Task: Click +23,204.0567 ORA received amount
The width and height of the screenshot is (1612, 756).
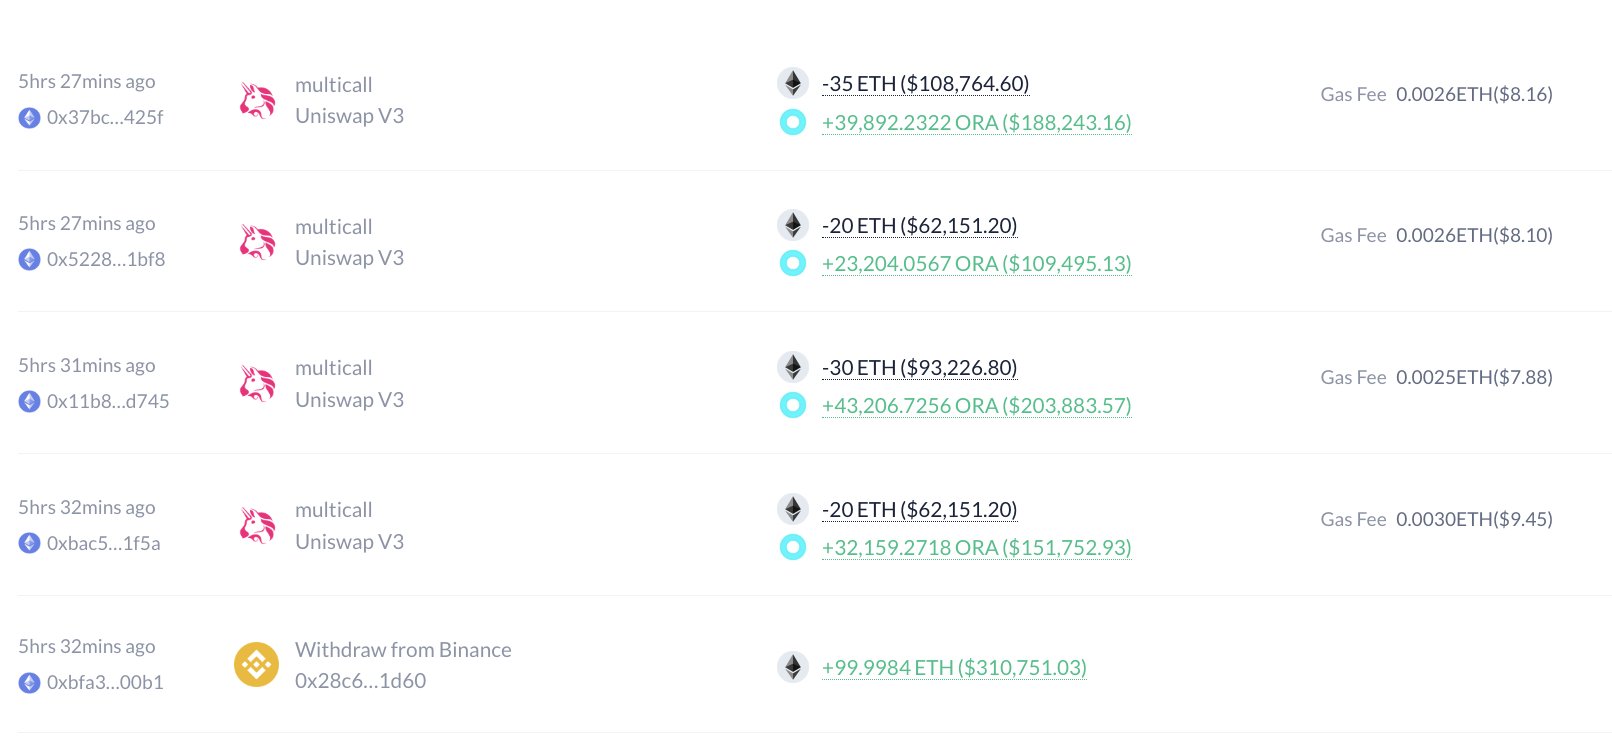Action: (x=976, y=264)
